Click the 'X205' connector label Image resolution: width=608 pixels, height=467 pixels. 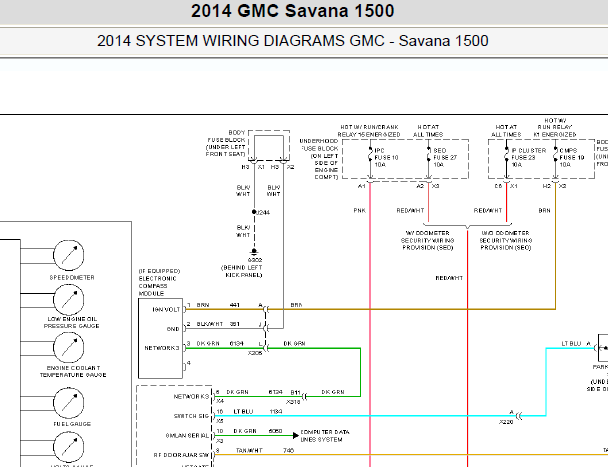(255, 353)
